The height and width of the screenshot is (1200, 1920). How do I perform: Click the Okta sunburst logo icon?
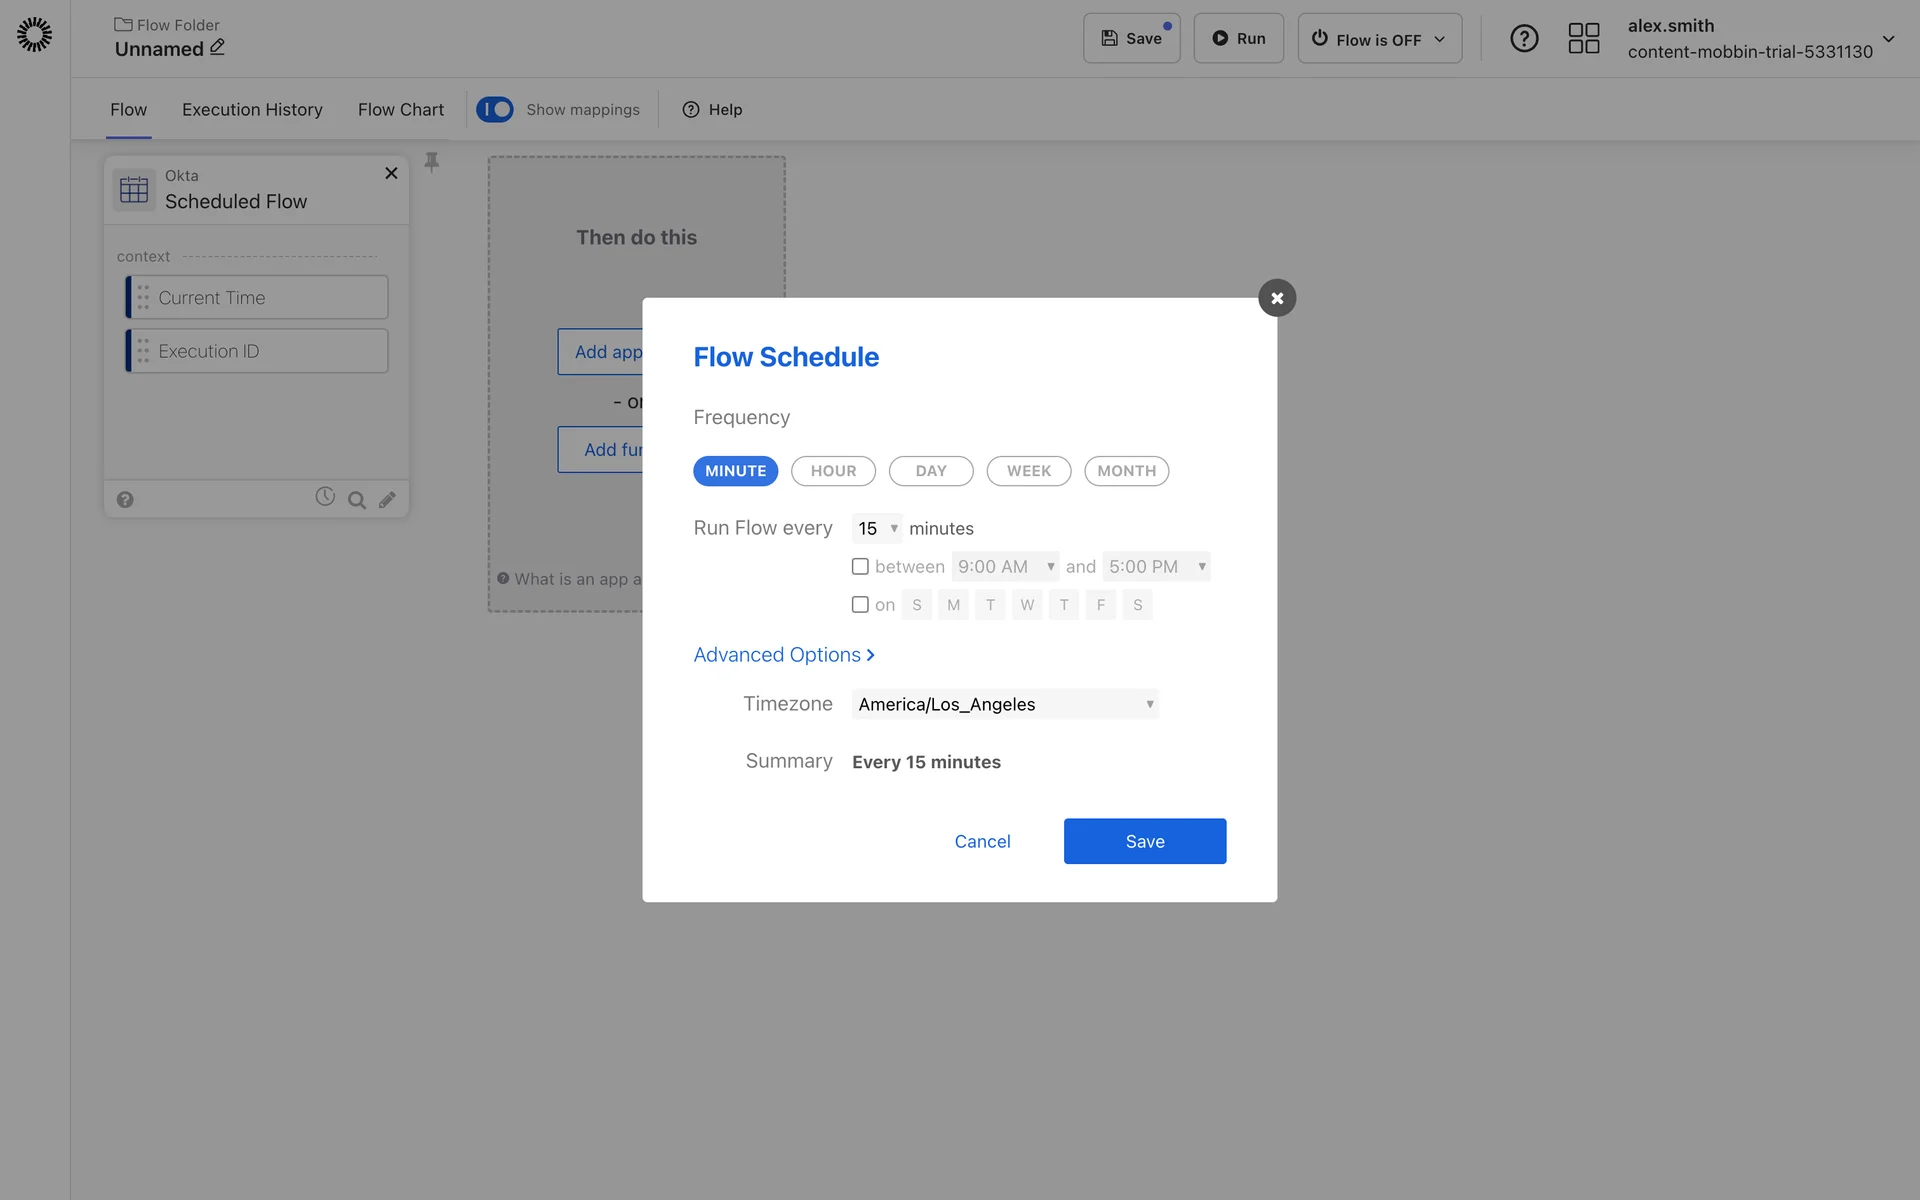coord(35,35)
